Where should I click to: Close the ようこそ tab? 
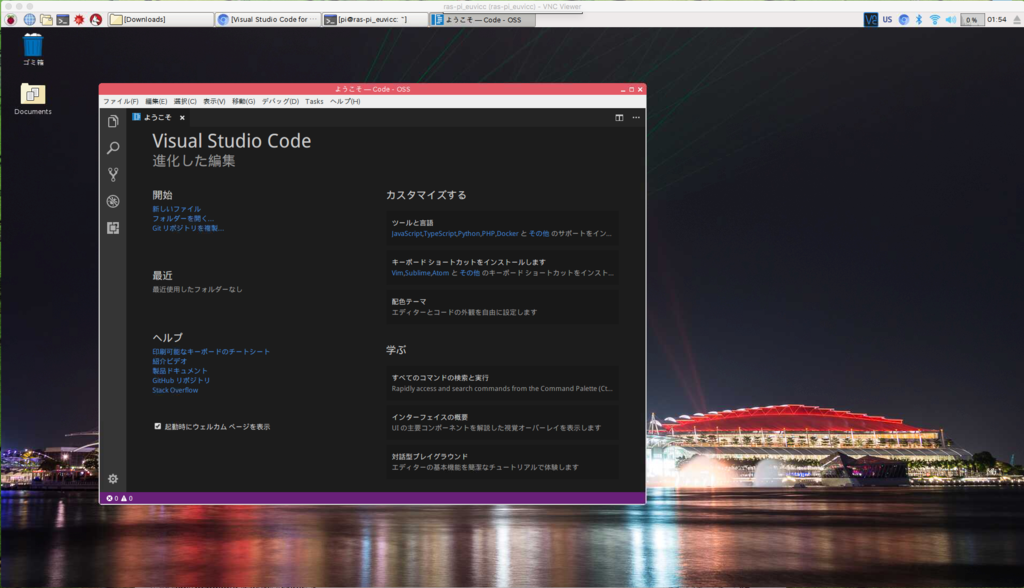pos(182,118)
